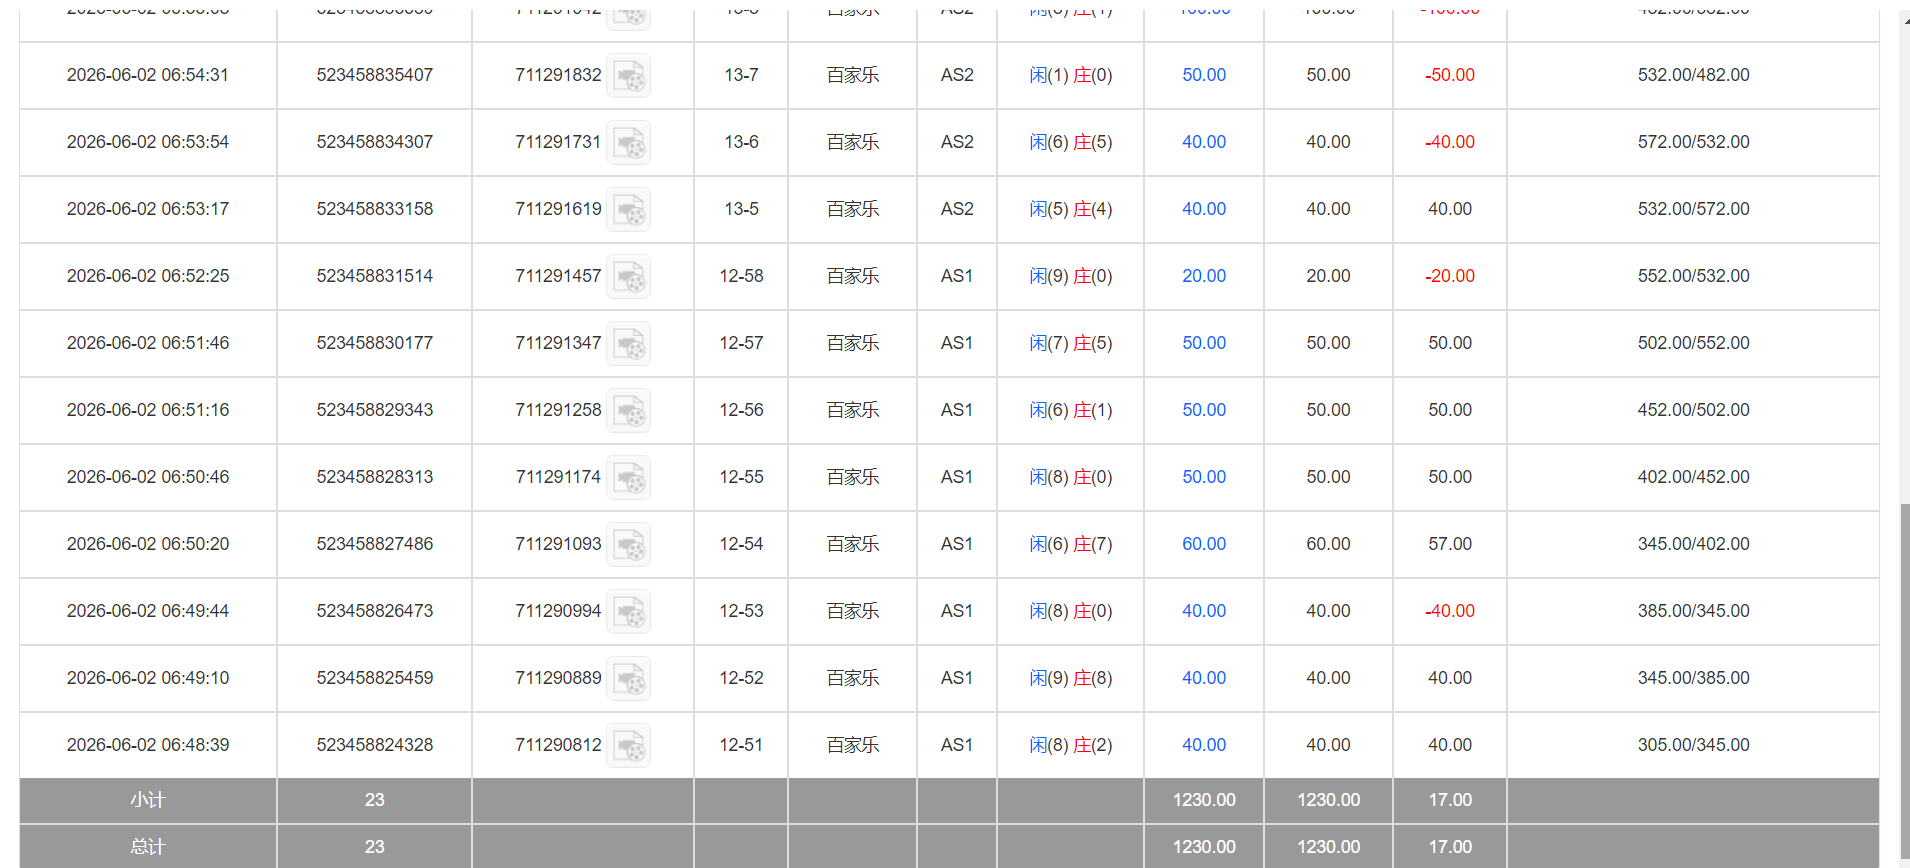Image resolution: width=1910 pixels, height=868 pixels.
Task: Open video replay icon for round 711291258
Action: pos(629,411)
